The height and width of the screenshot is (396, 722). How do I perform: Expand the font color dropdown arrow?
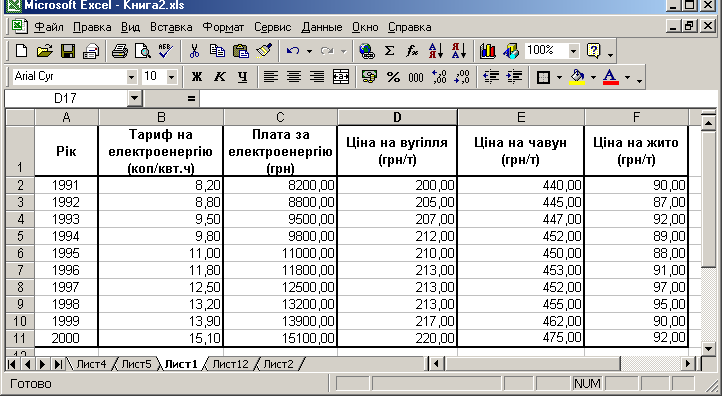(x=628, y=77)
